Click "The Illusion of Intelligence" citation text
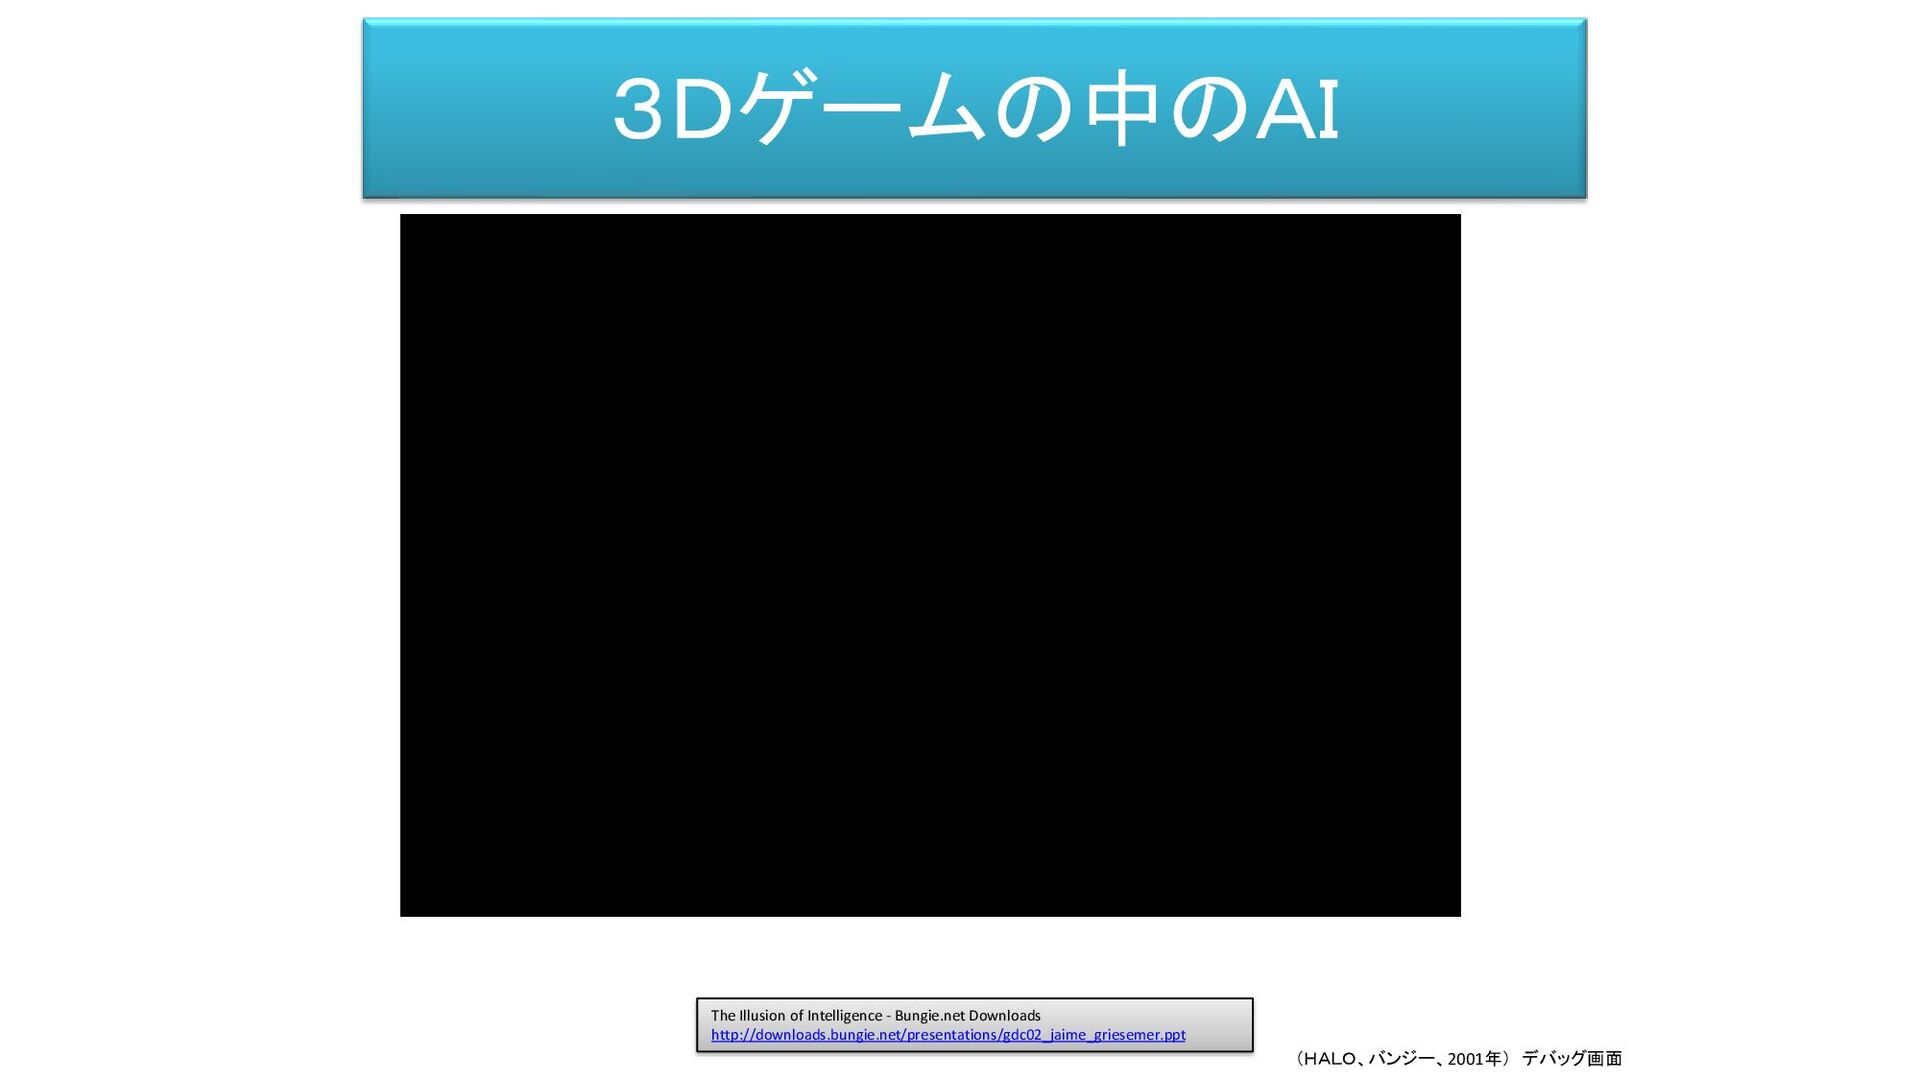 pos(796,1016)
